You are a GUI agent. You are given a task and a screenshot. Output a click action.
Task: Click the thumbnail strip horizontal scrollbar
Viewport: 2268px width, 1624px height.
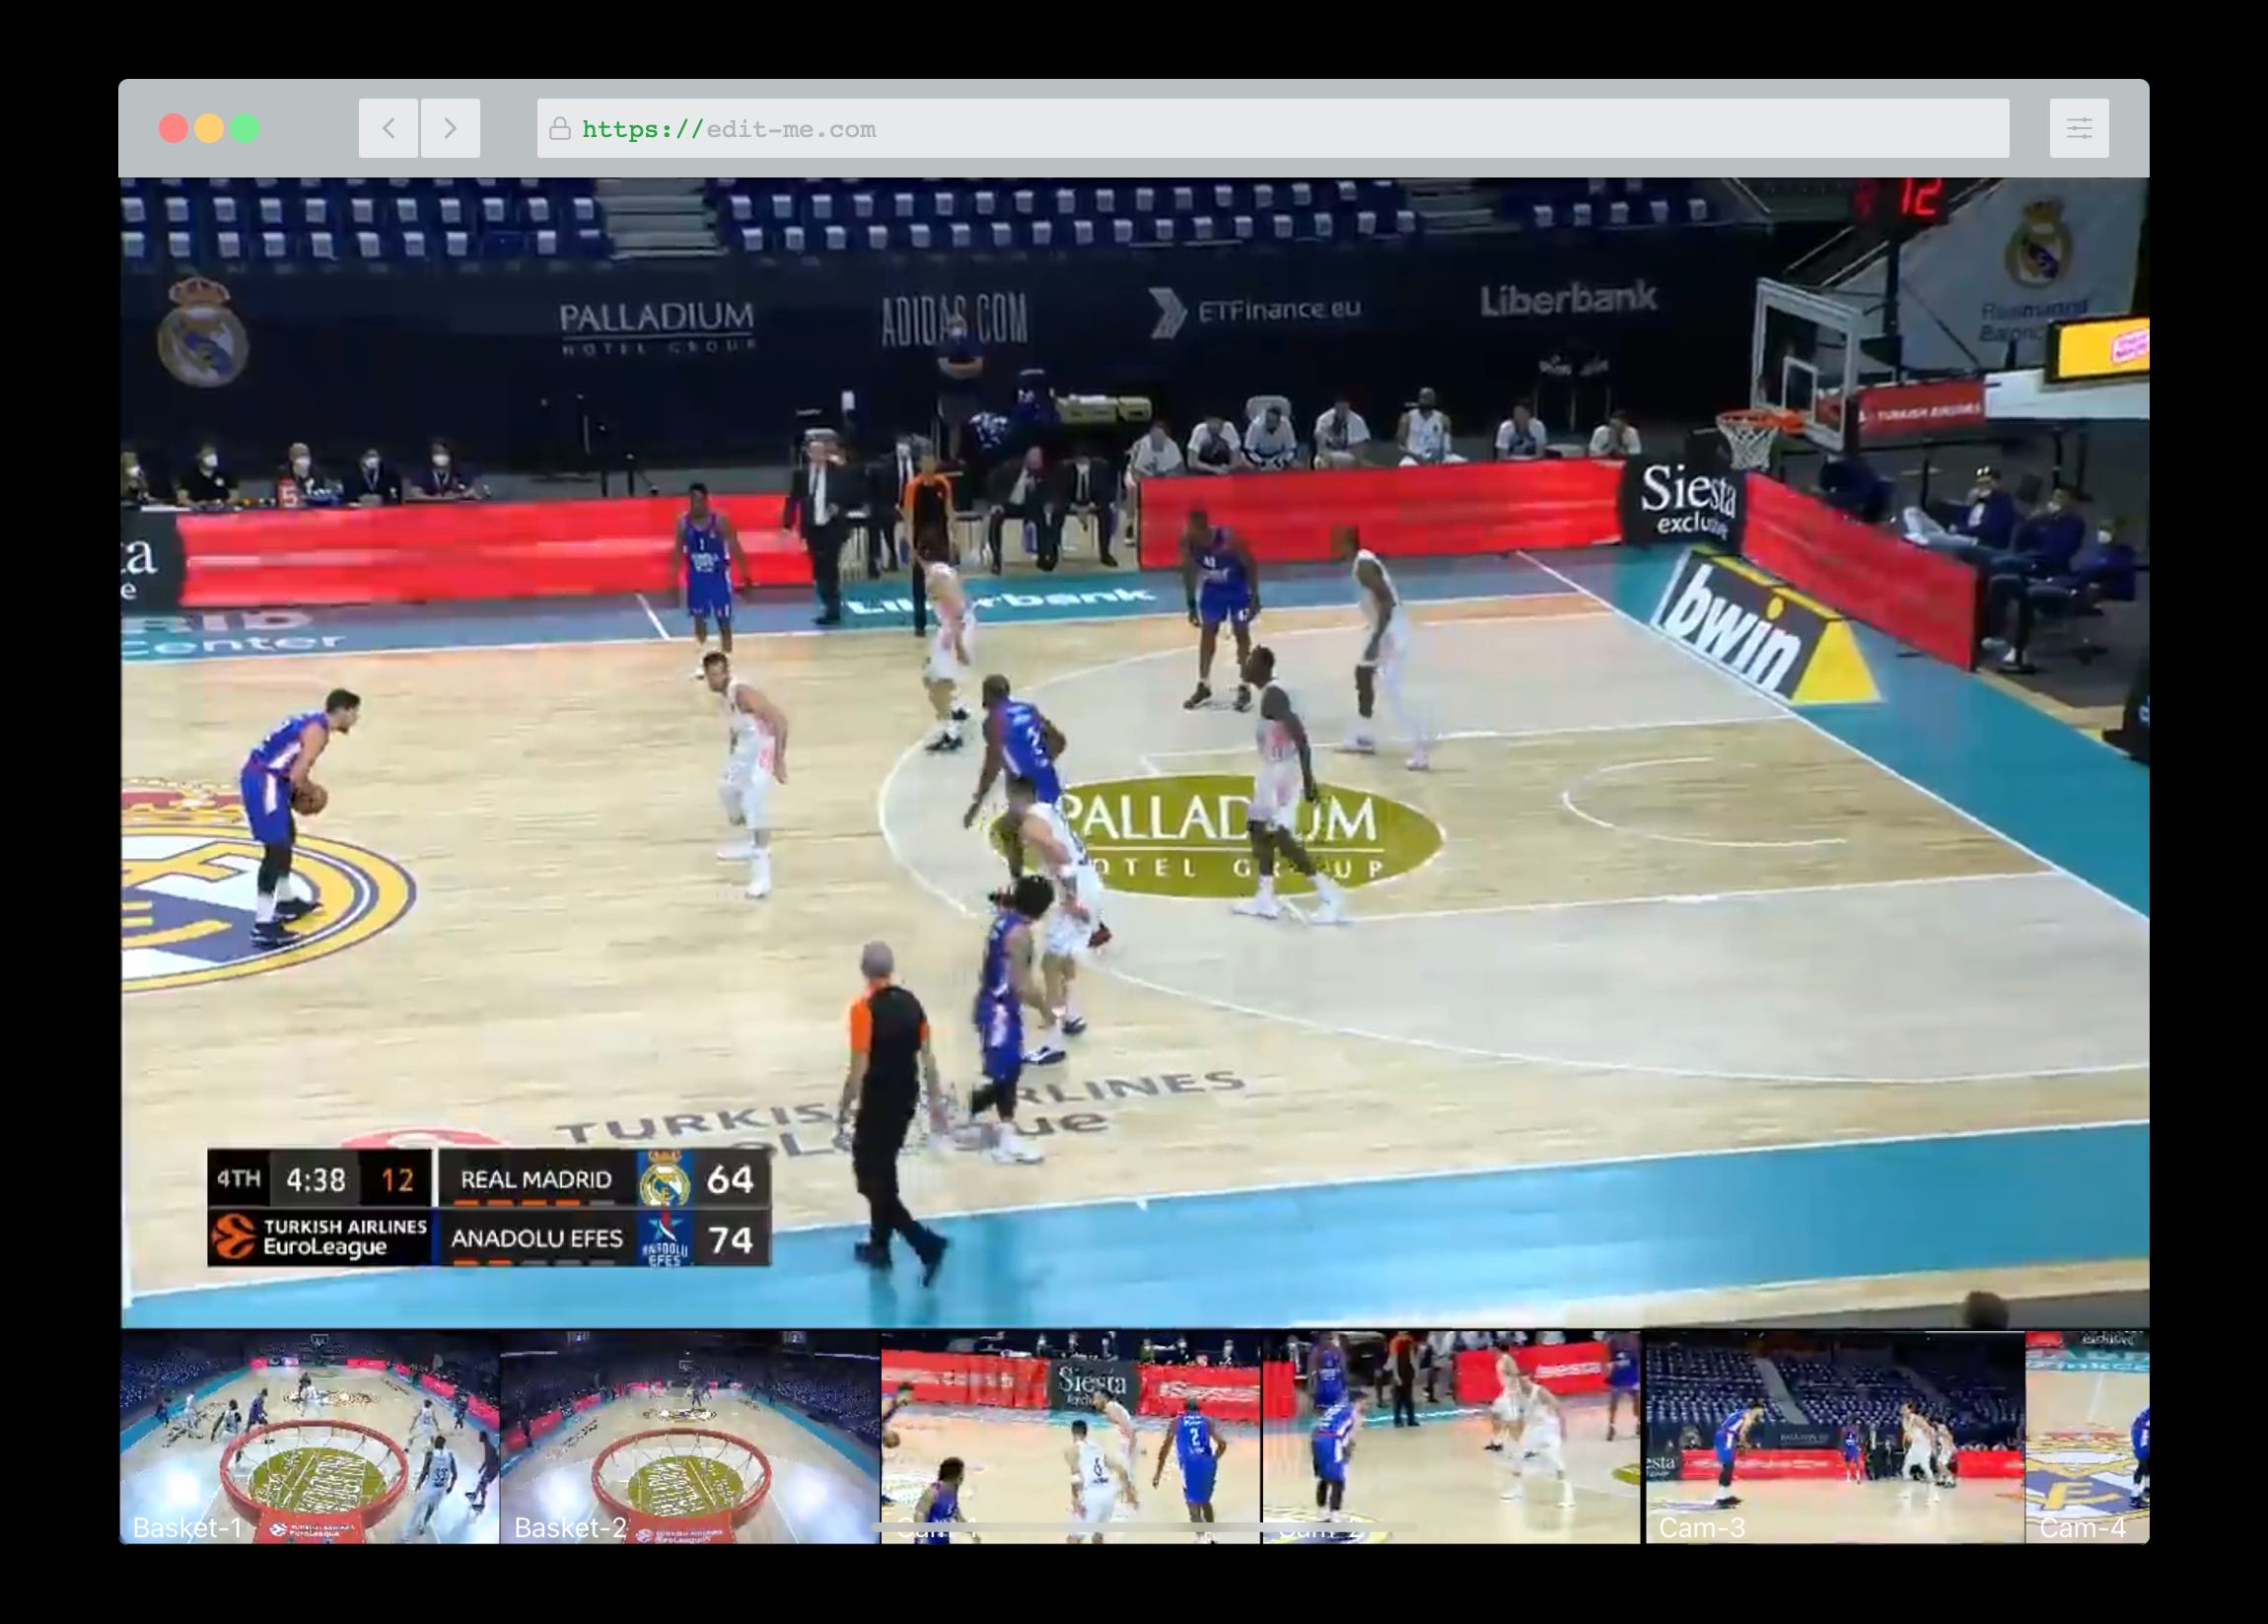(1145, 1528)
